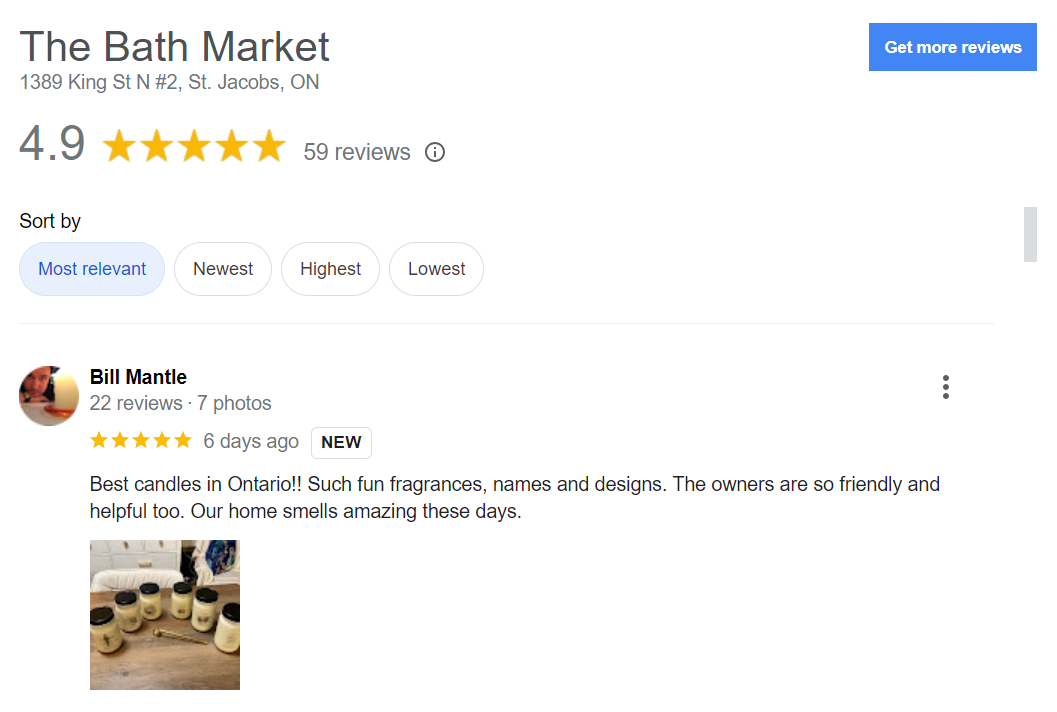Open Bill Mantle's reviewer profile name

138,377
